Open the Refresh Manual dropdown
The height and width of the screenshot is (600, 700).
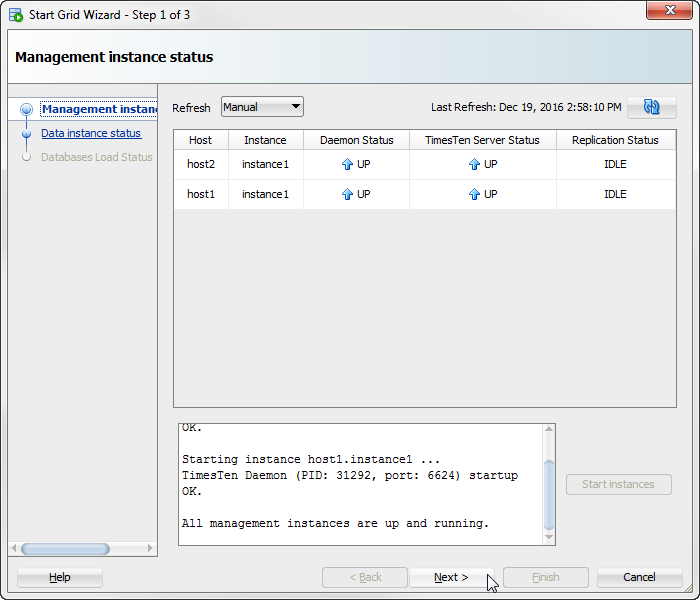click(262, 107)
